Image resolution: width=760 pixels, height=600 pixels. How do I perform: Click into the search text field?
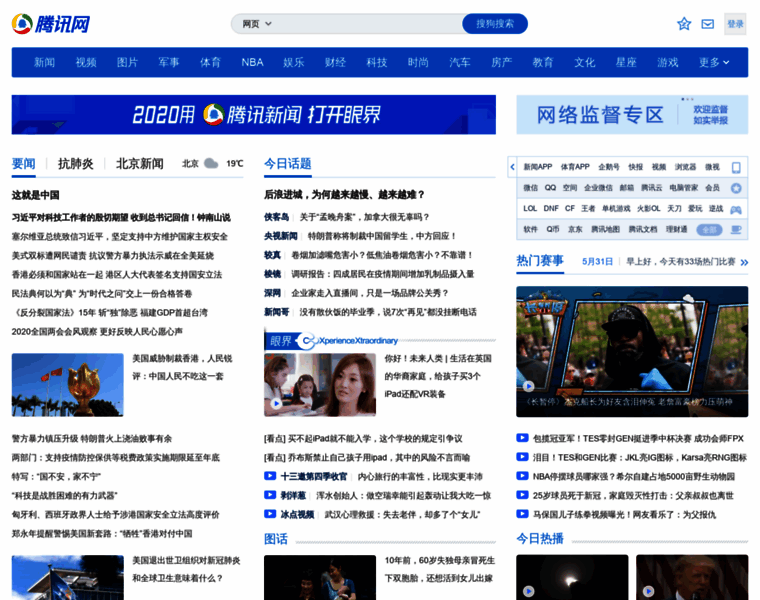368,24
